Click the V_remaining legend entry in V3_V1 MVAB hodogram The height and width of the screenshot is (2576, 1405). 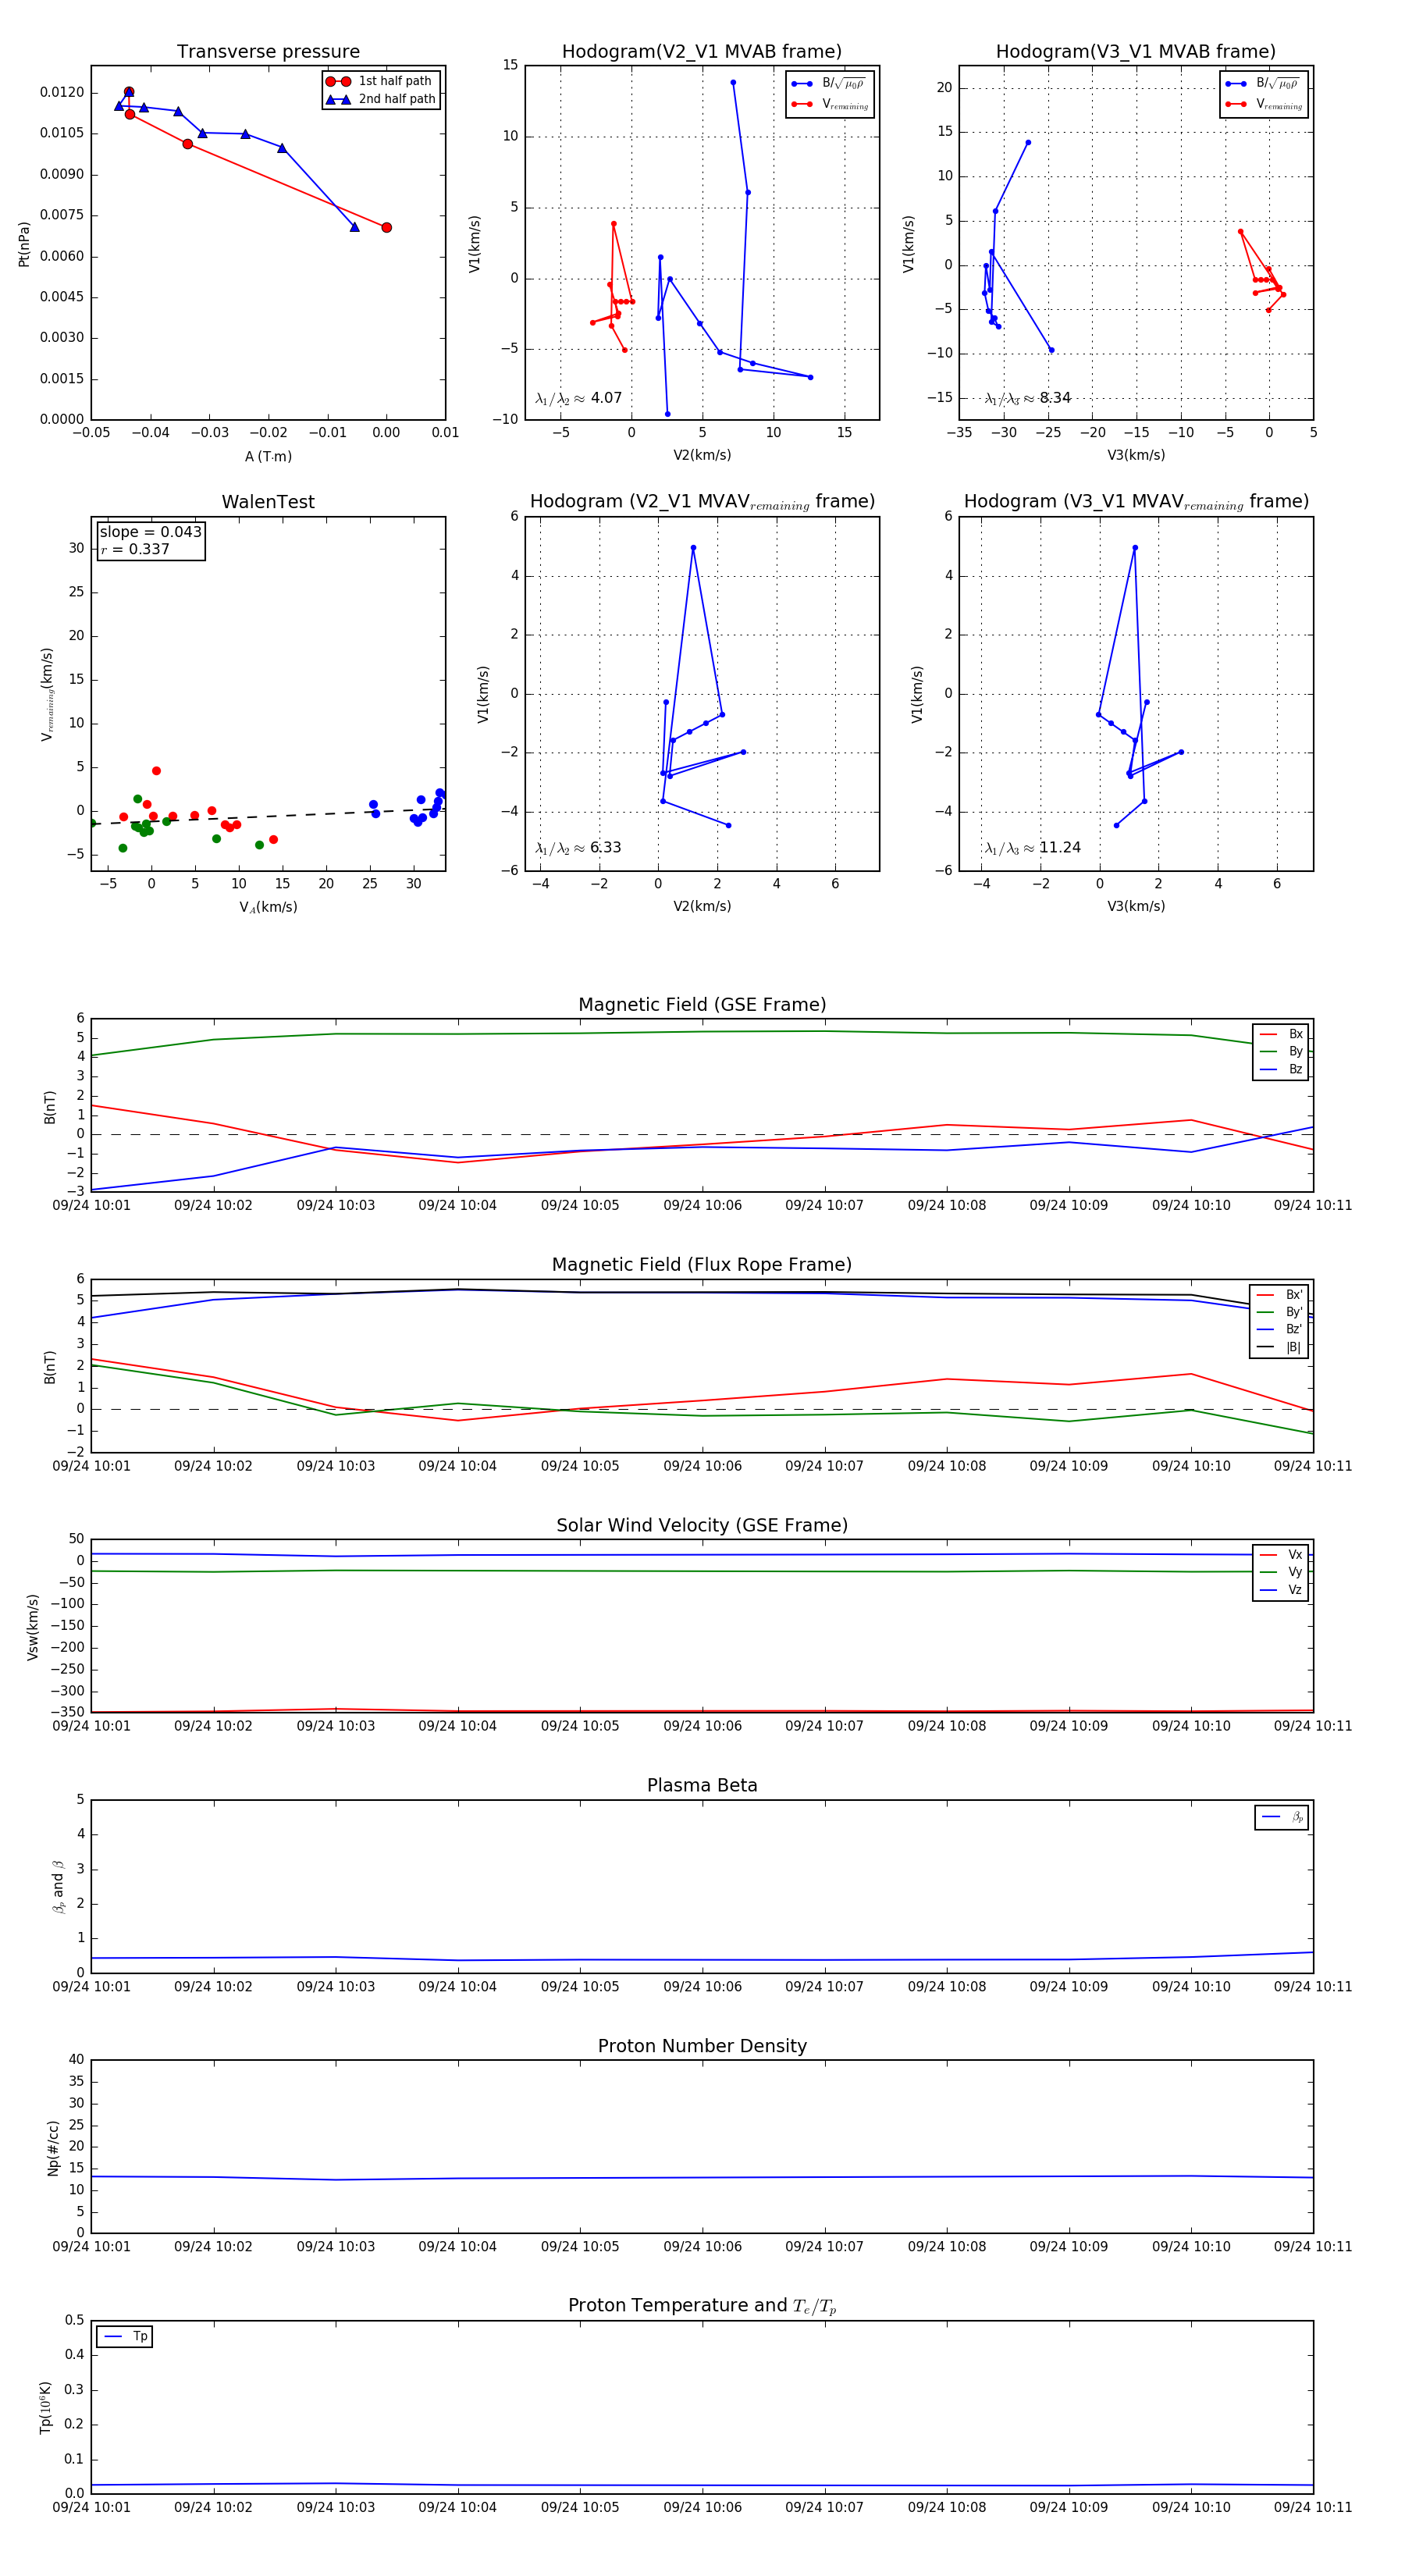click(1264, 104)
